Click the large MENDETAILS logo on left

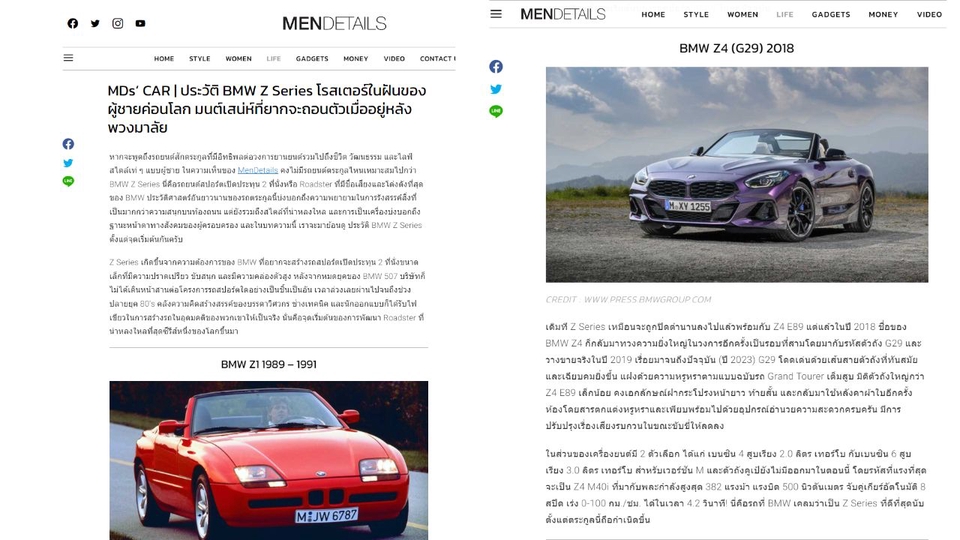[x=334, y=24]
